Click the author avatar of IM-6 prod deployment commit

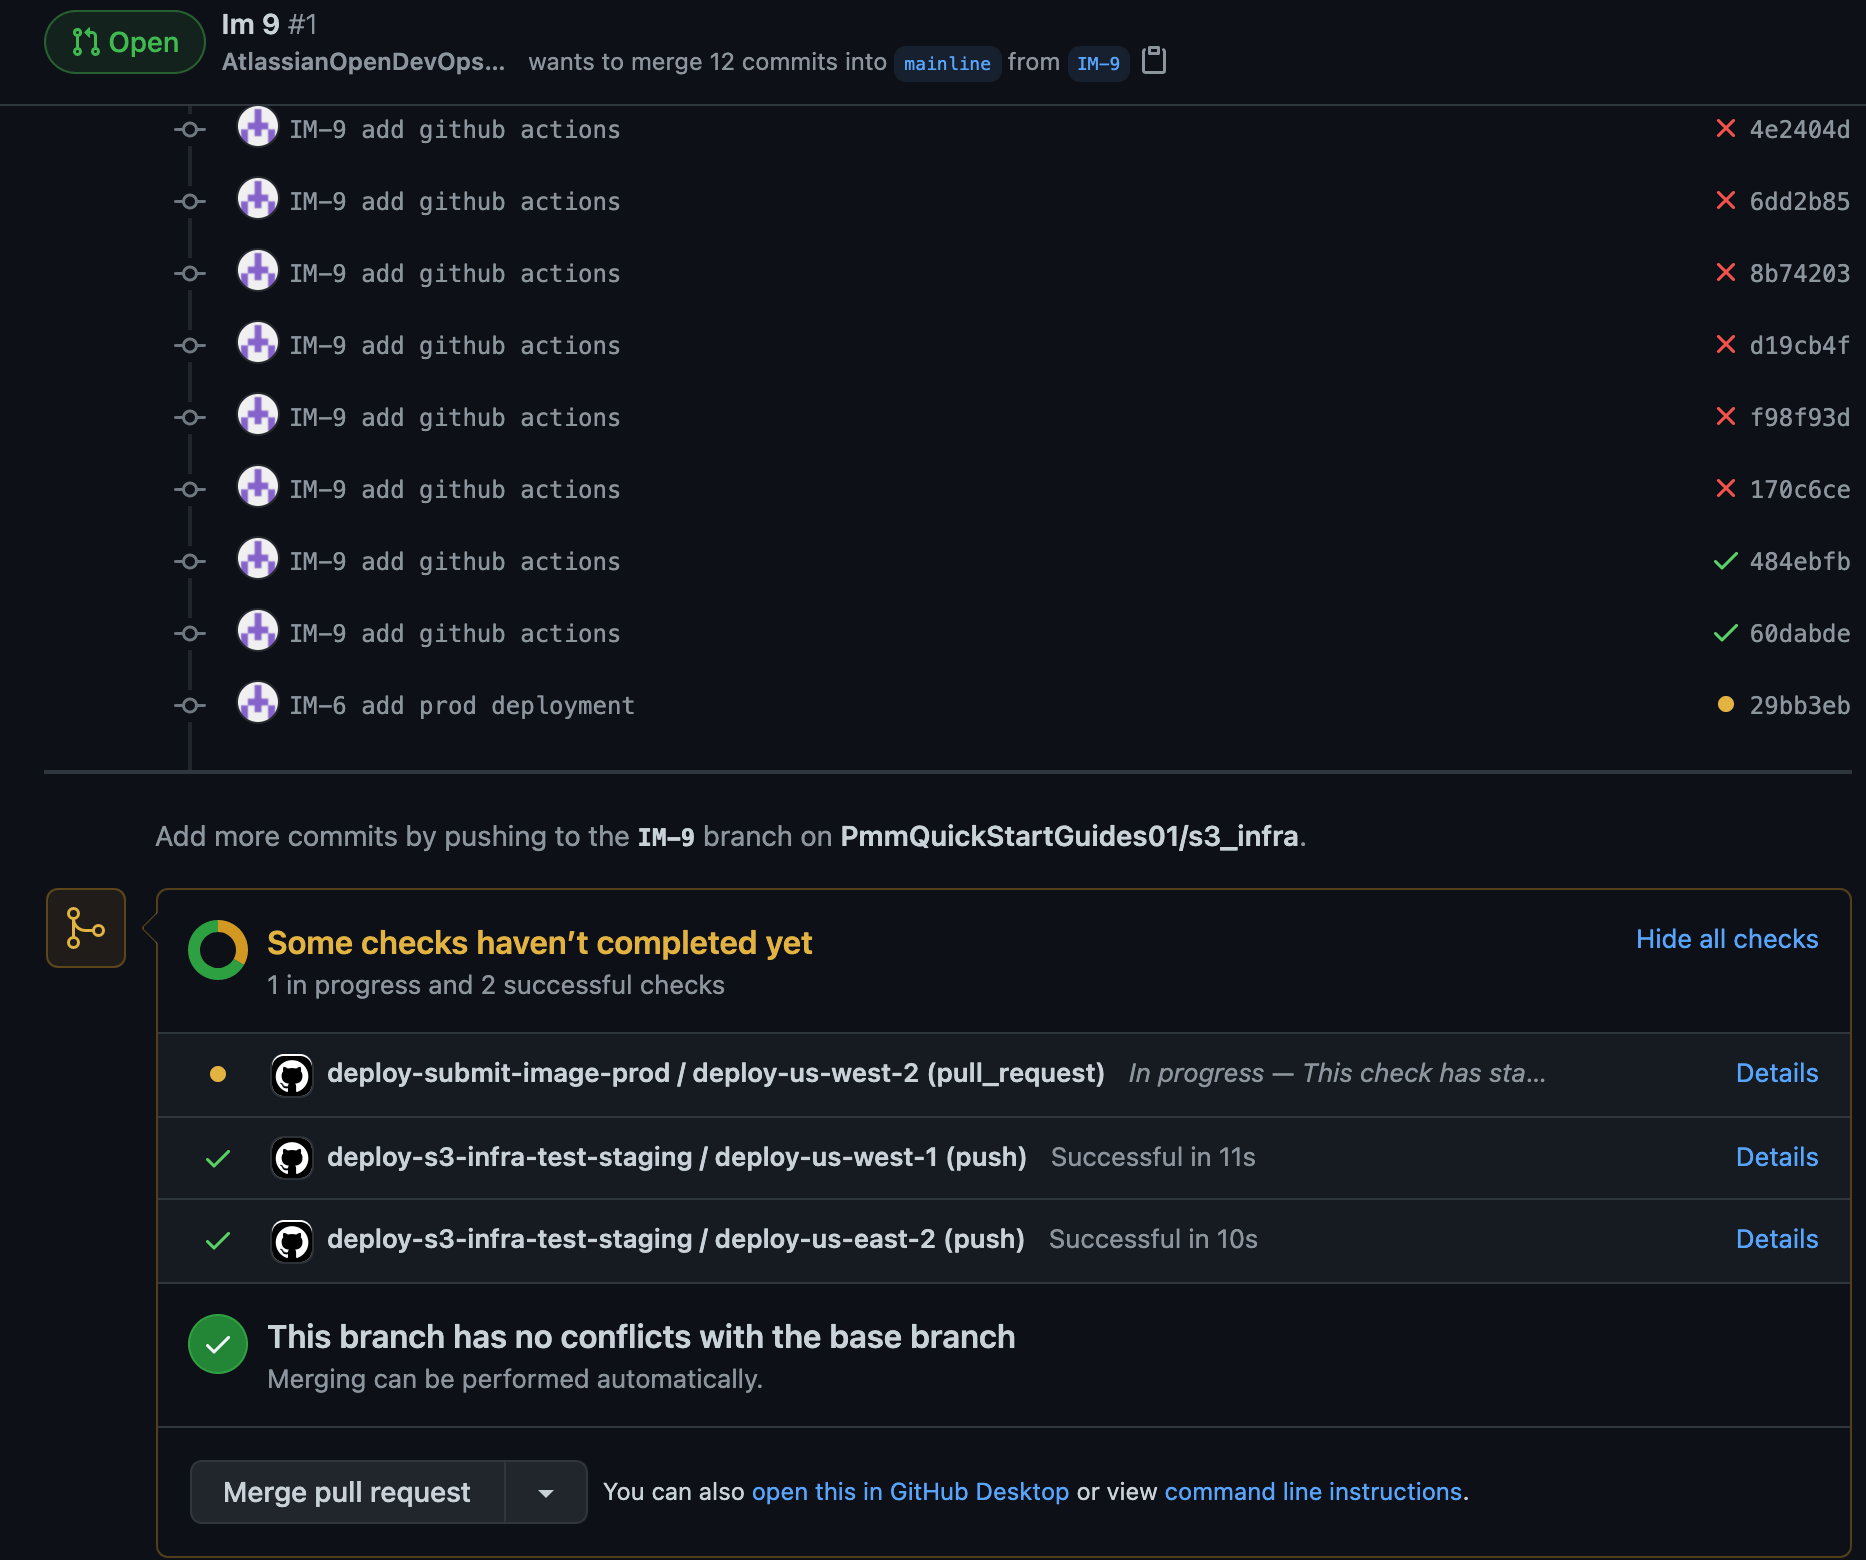pyautogui.click(x=257, y=703)
